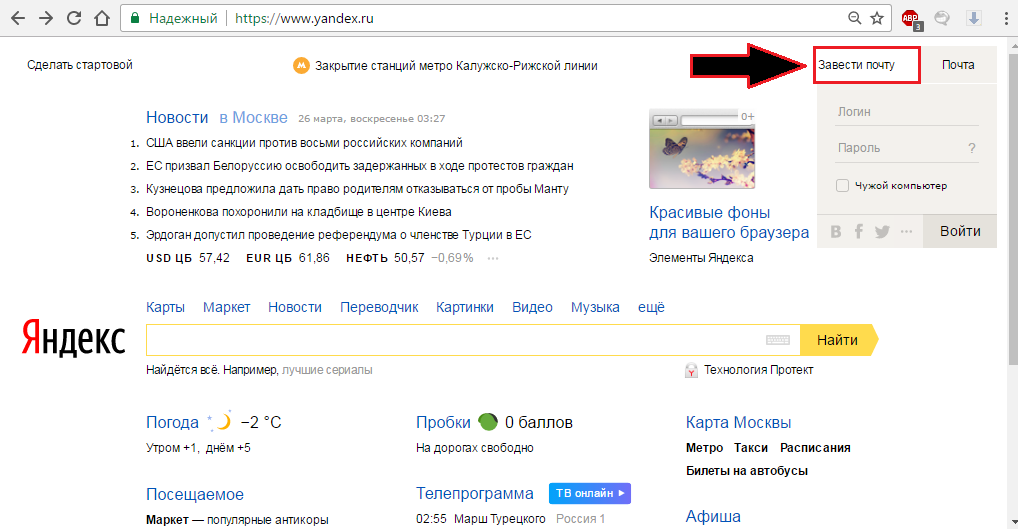Open the Adblock Plus extension icon
Viewport: 1018px width, 529px height.
[x=911, y=19]
